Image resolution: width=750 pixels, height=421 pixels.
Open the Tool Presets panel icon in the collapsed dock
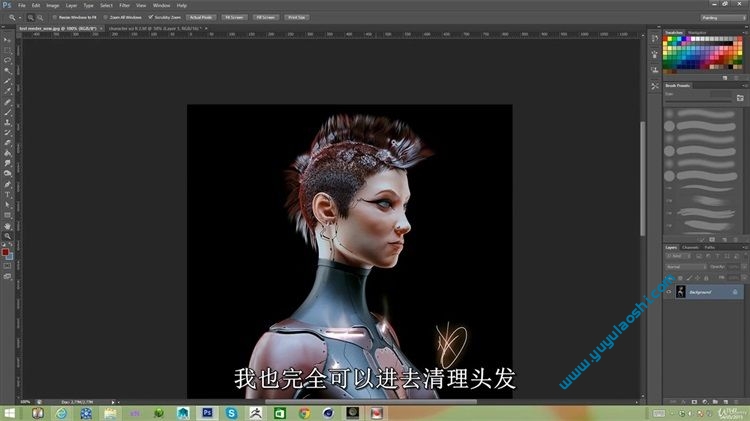pos(655,86)
